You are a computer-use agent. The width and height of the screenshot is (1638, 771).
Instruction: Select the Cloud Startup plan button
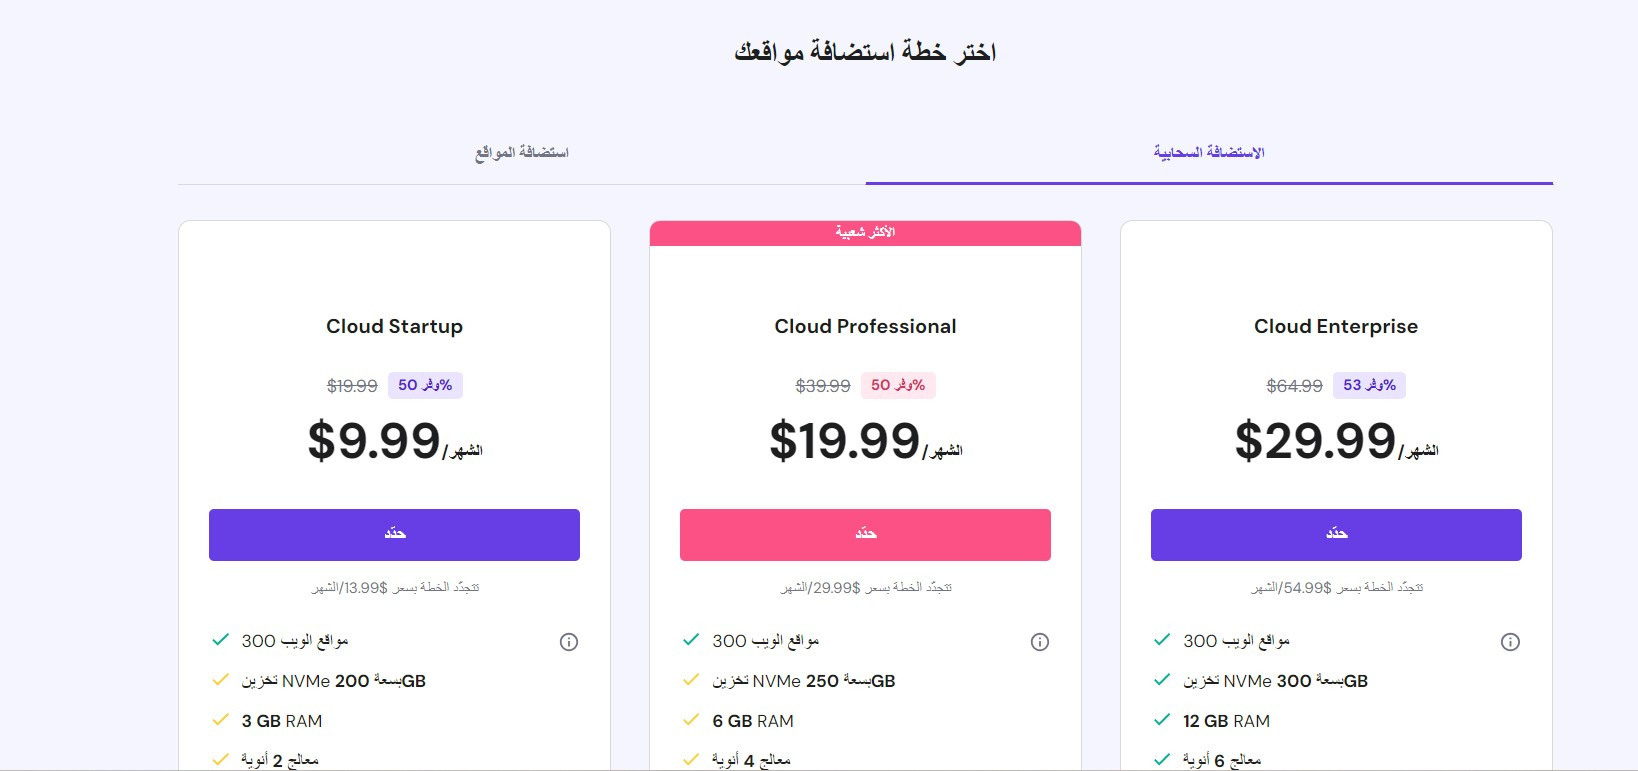(394, 535)
